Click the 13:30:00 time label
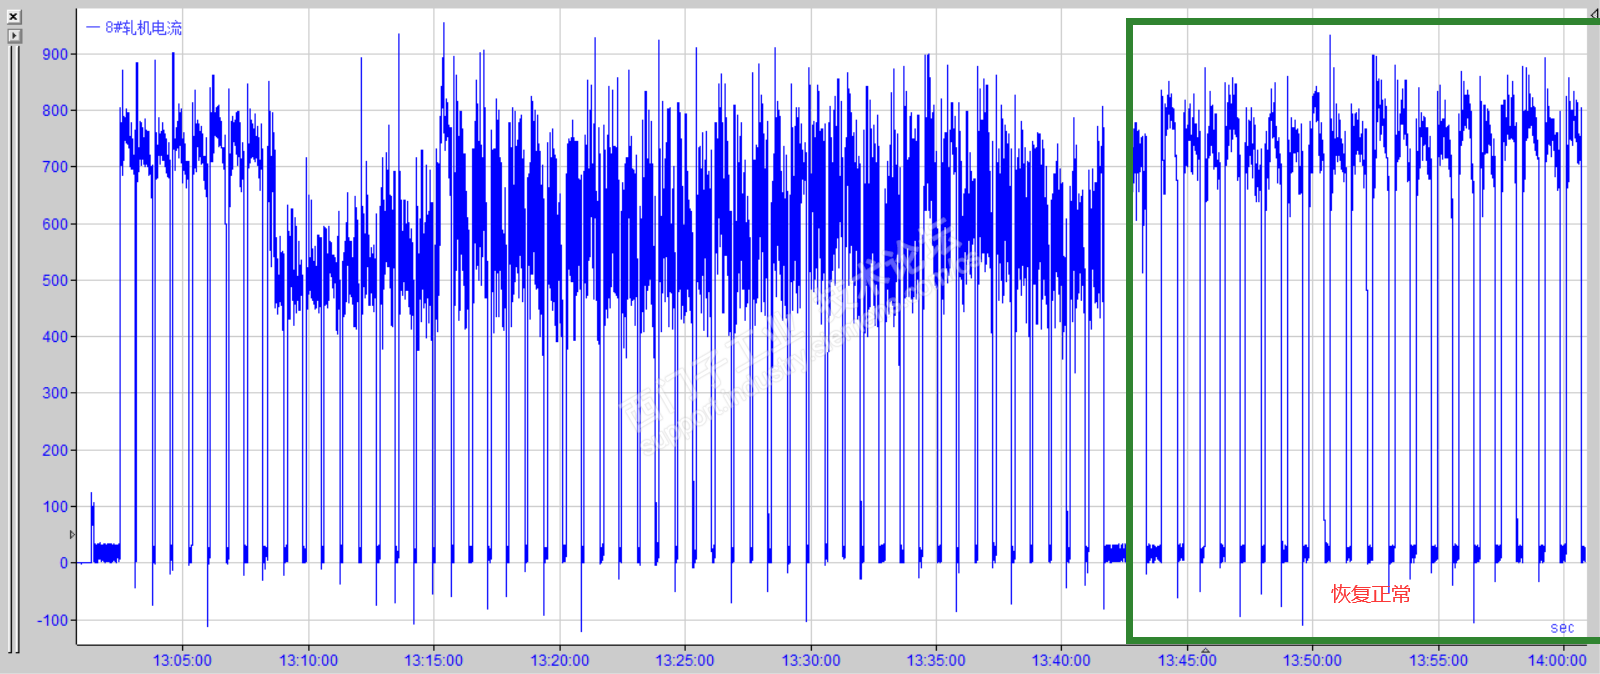Image resolution: width=1600 pixels, height=674 pixels. point(810,661)
